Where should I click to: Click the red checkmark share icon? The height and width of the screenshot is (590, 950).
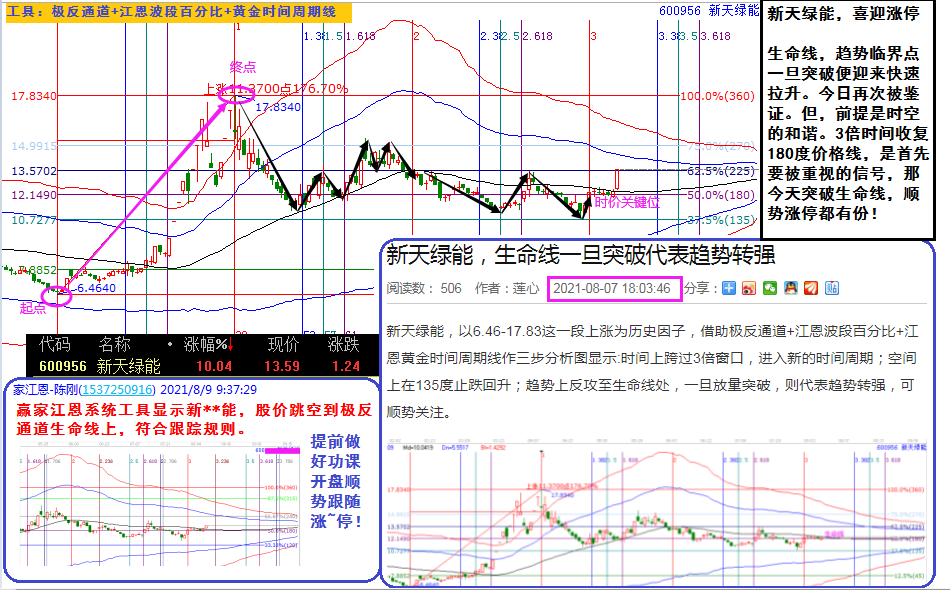click(x=811, y=288)
